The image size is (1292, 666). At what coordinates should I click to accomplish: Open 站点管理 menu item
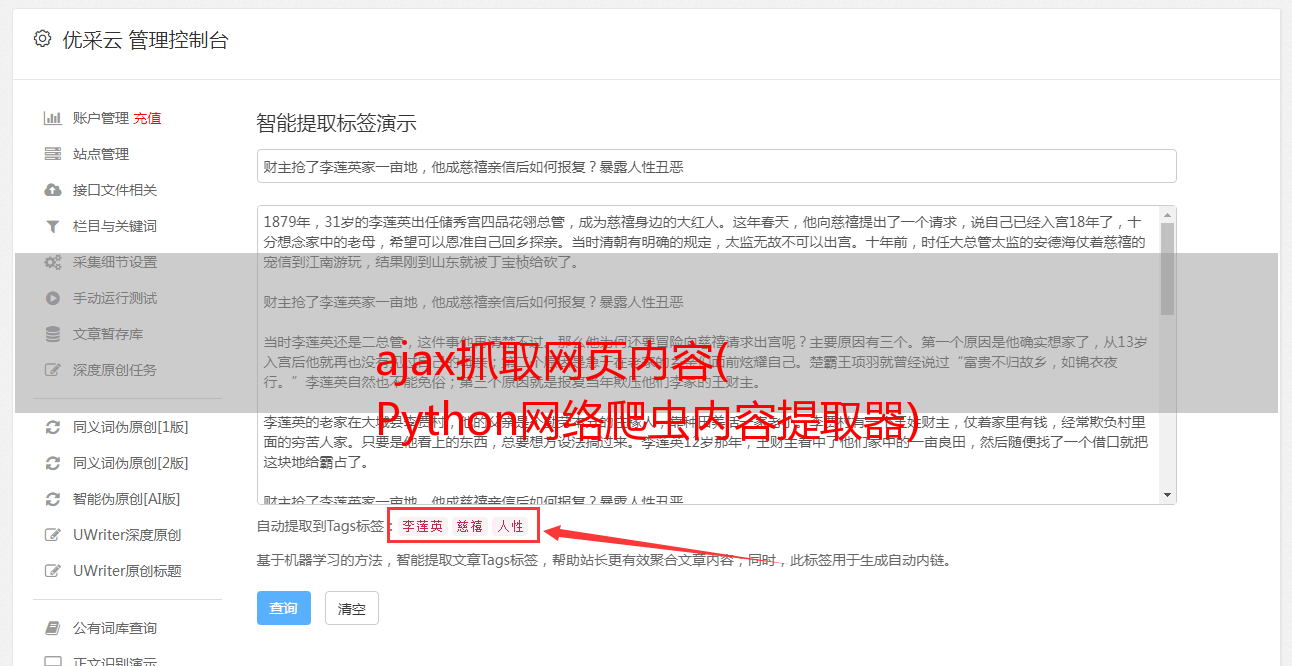[101, 154]
